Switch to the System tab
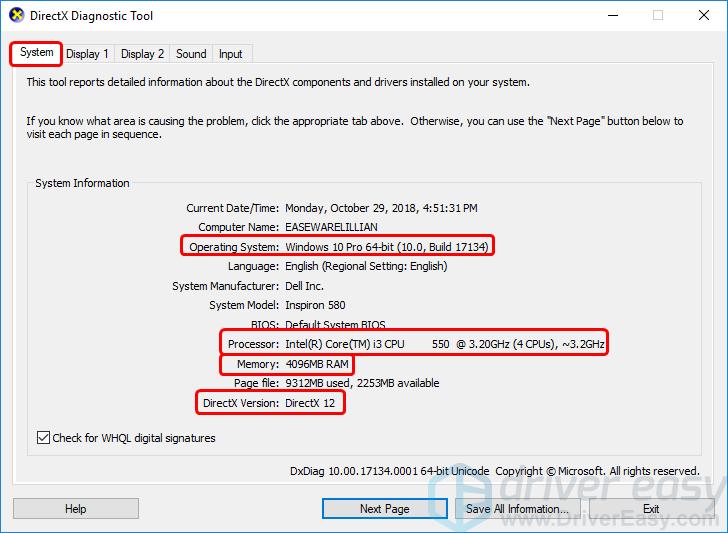728x533 pixels. (36, 52)
